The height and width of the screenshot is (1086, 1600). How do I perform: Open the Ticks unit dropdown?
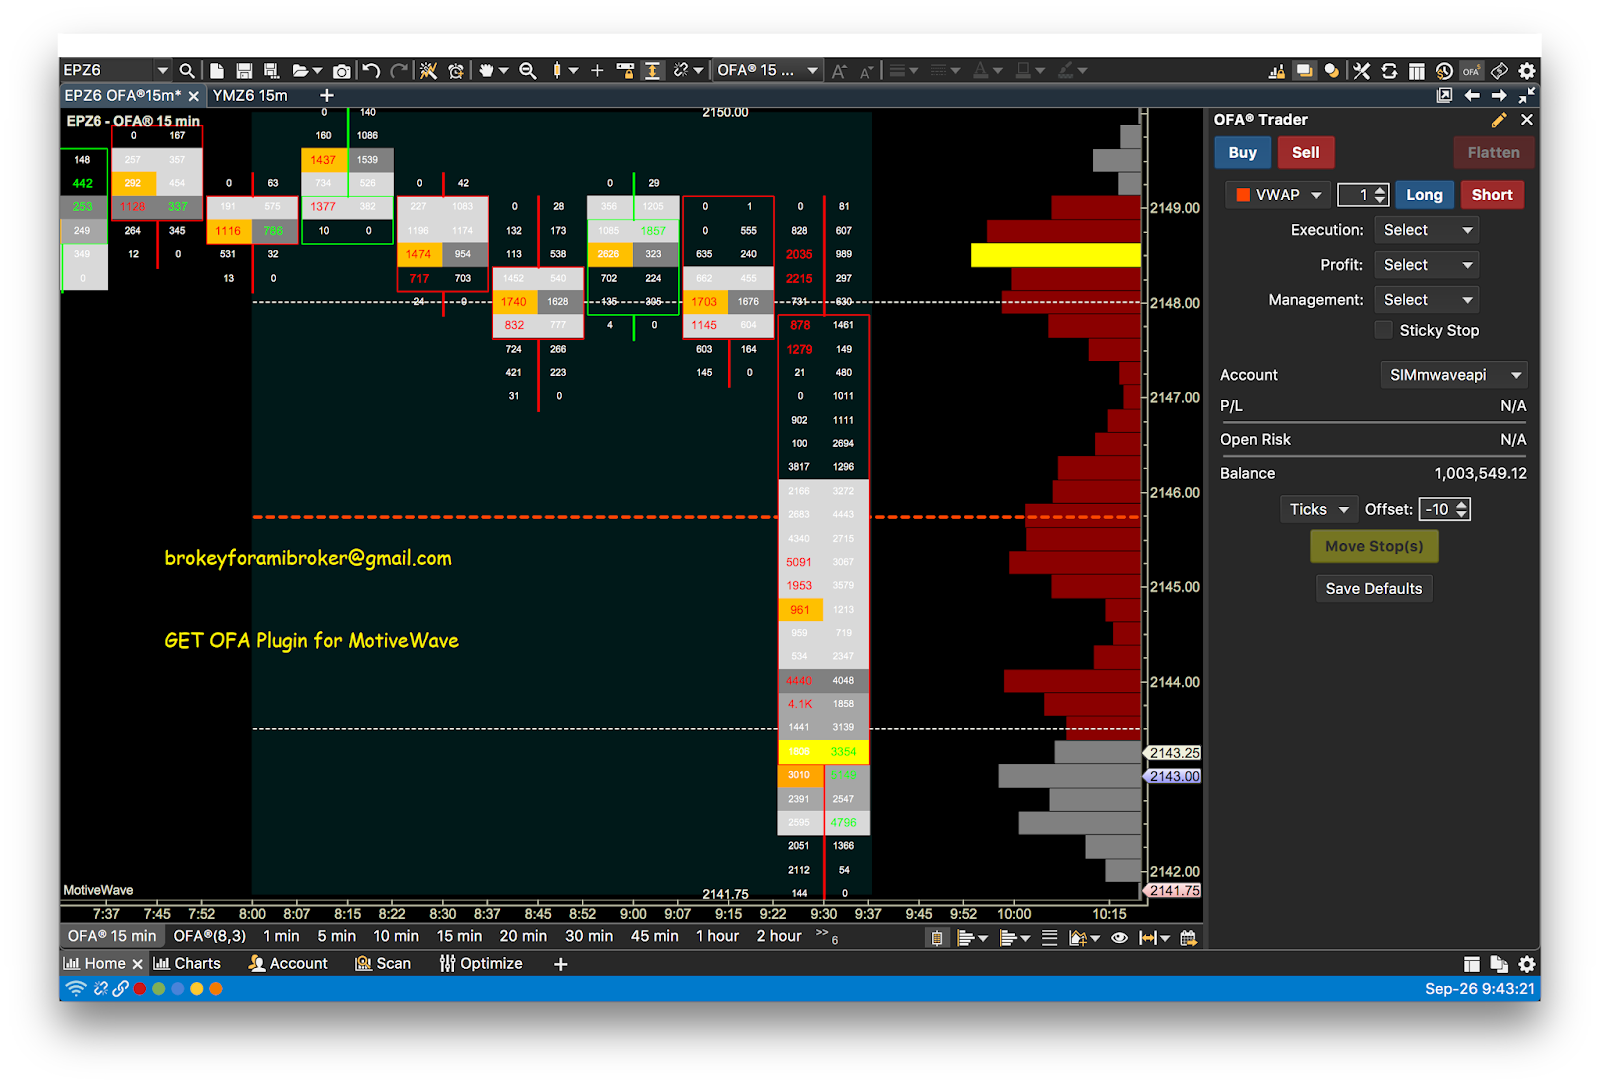(1319, 509)
